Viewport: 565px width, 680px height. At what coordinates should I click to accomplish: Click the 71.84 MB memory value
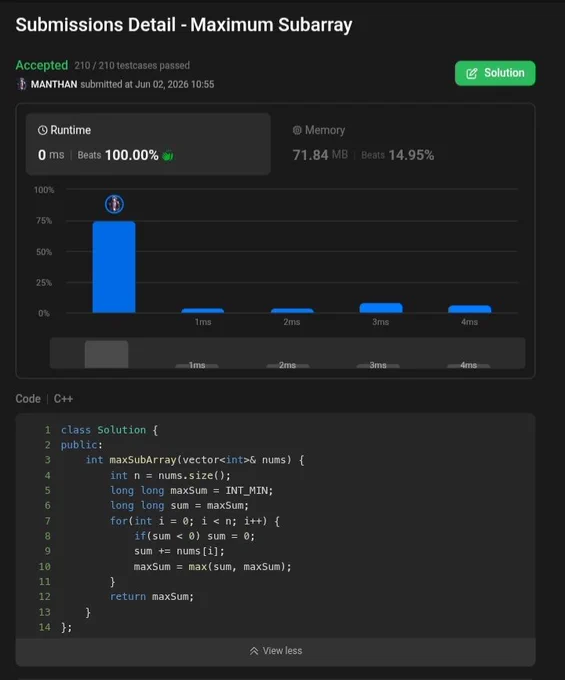pyautogui.click(x=320, y=155)
